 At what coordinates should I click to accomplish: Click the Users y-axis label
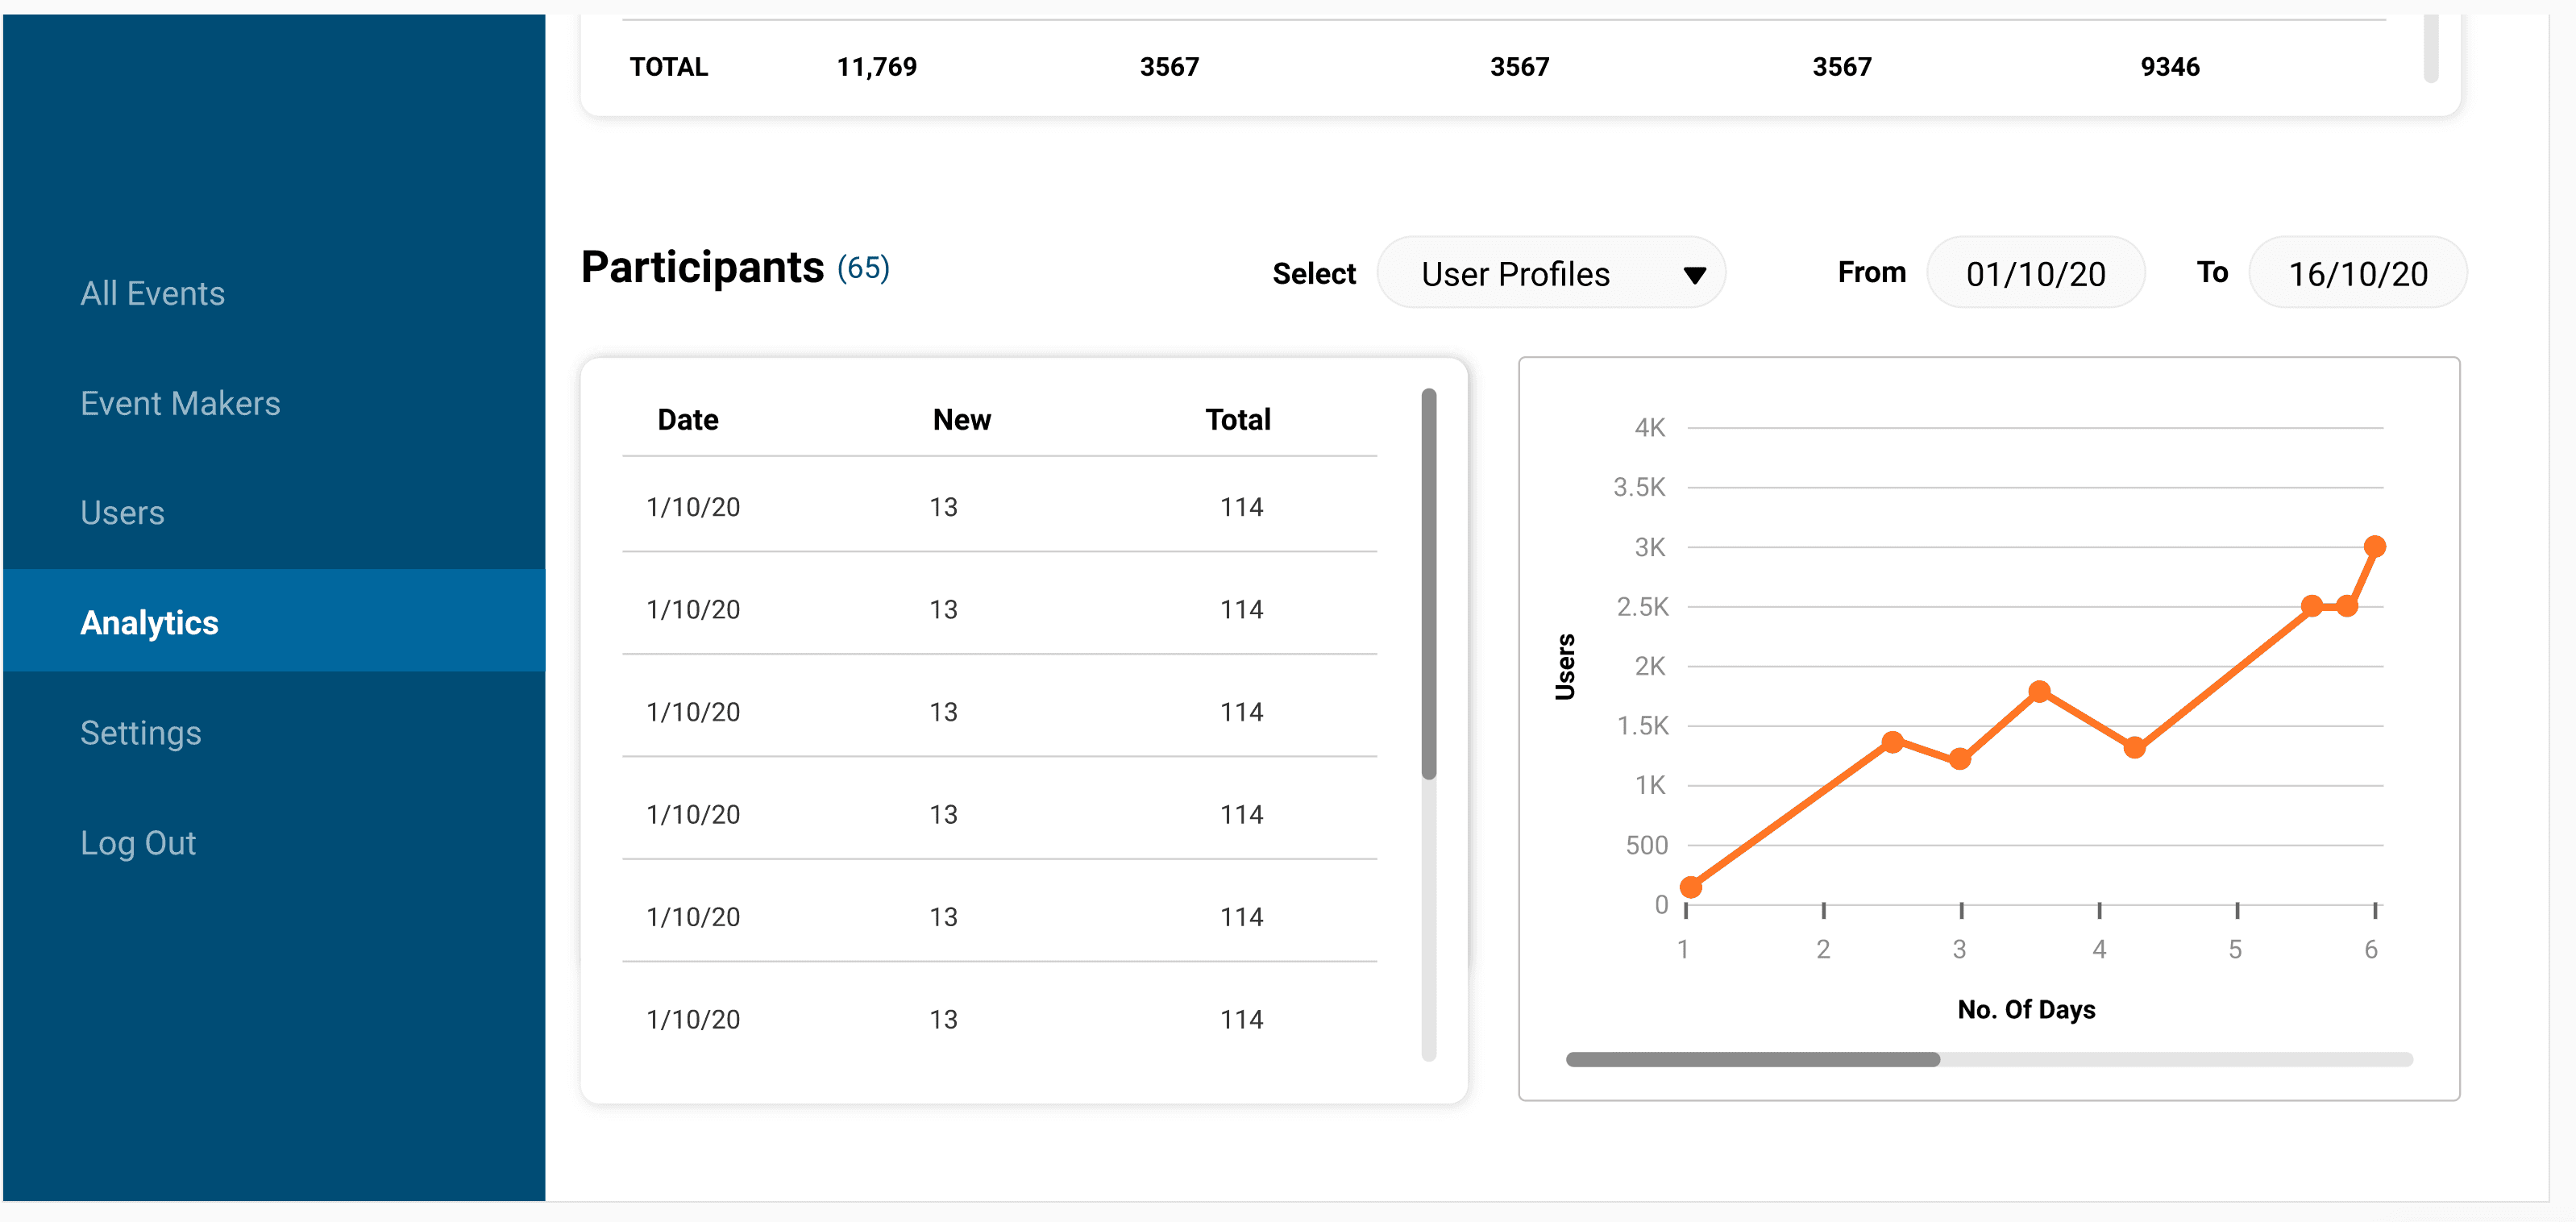1565,667
